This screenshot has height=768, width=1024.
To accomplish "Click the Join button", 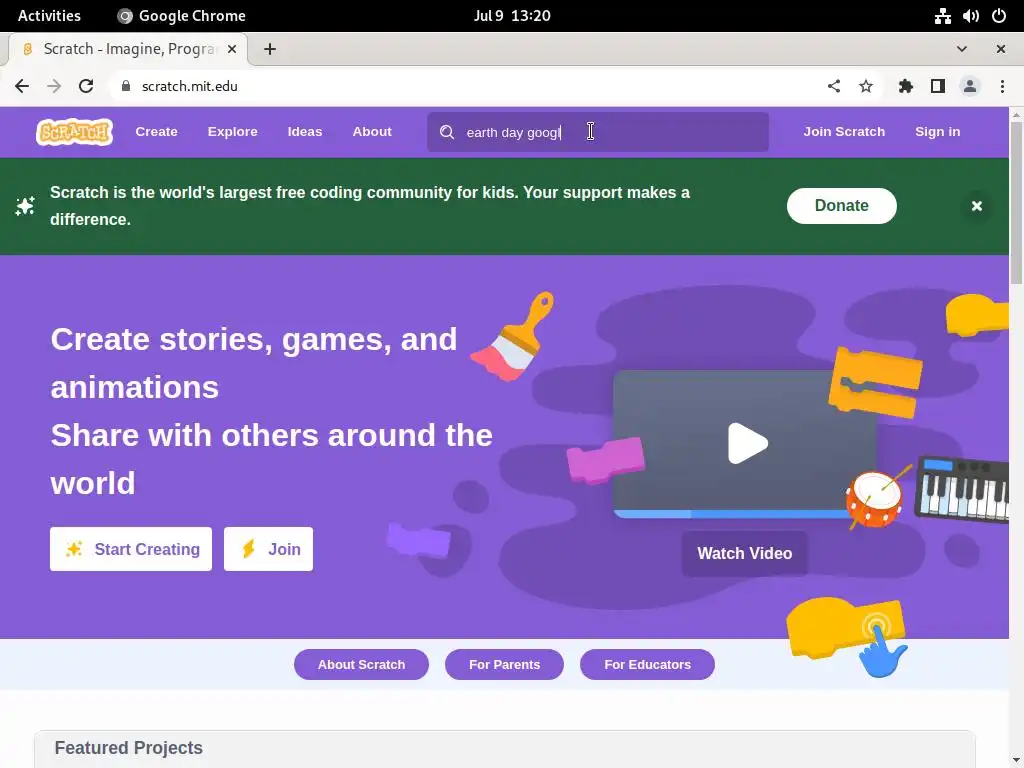I will click(268, 549).
